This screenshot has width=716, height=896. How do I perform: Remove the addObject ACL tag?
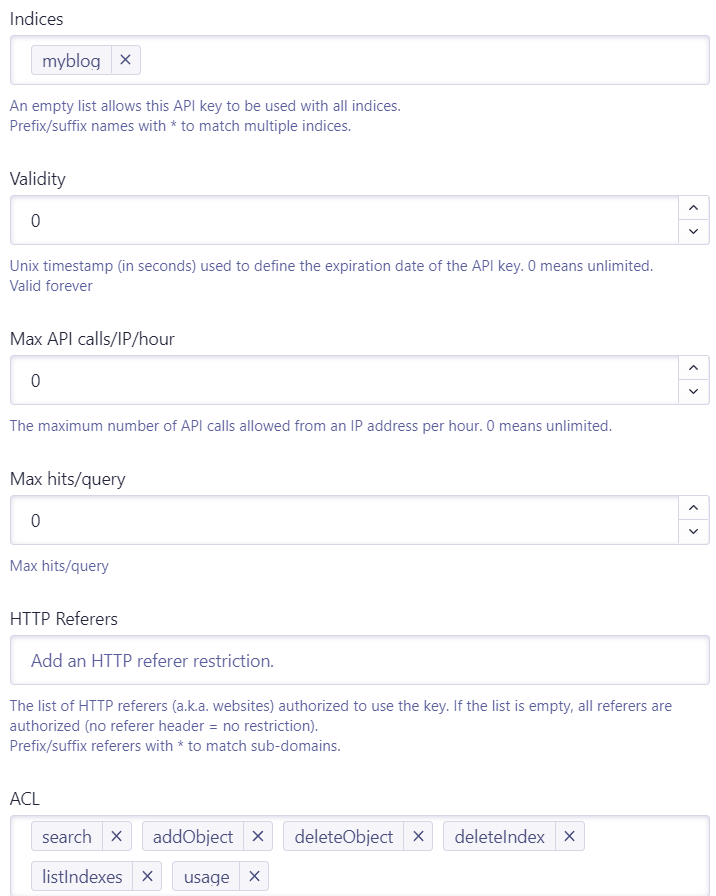(x=257, y=837)
